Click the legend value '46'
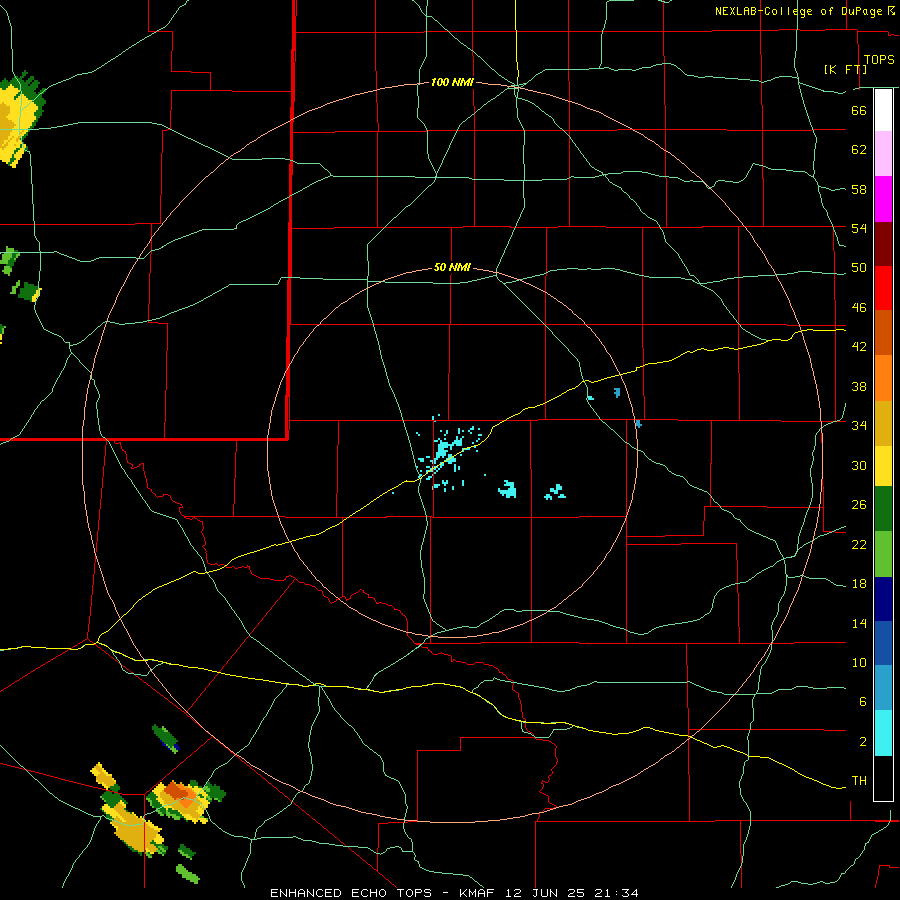The height and width of the screenshot is (900, 900). point(859,308)
